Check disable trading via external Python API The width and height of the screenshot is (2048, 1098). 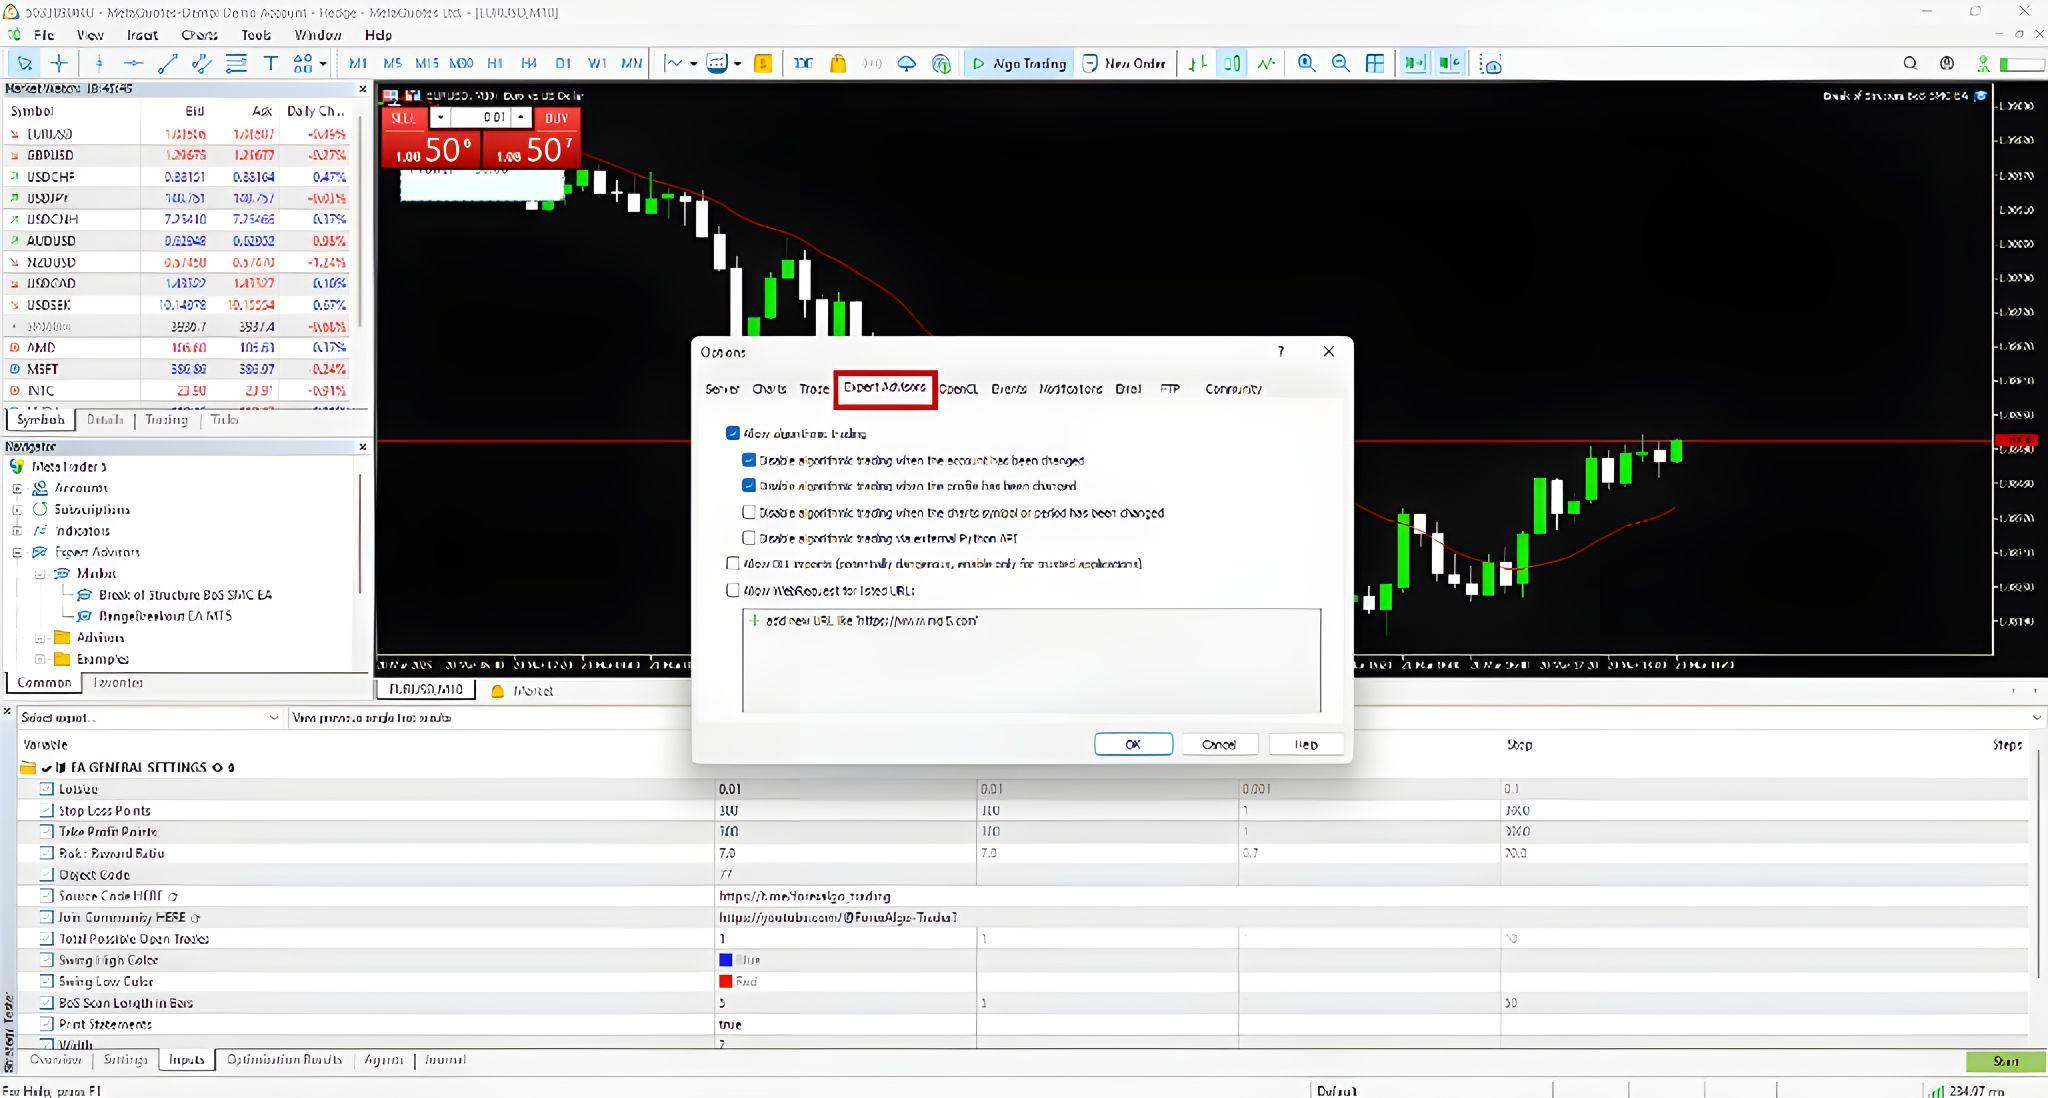click(x=748, y=538)
